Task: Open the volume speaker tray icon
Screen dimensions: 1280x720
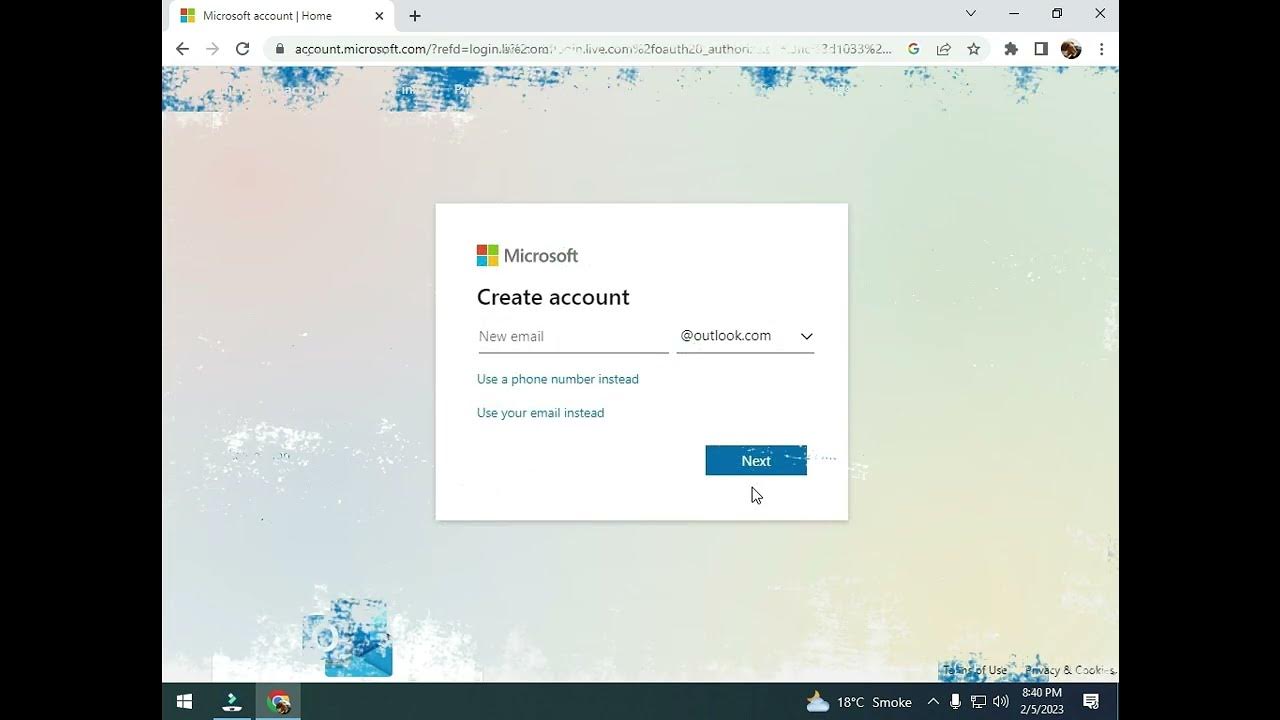Action: [1001, 702]
